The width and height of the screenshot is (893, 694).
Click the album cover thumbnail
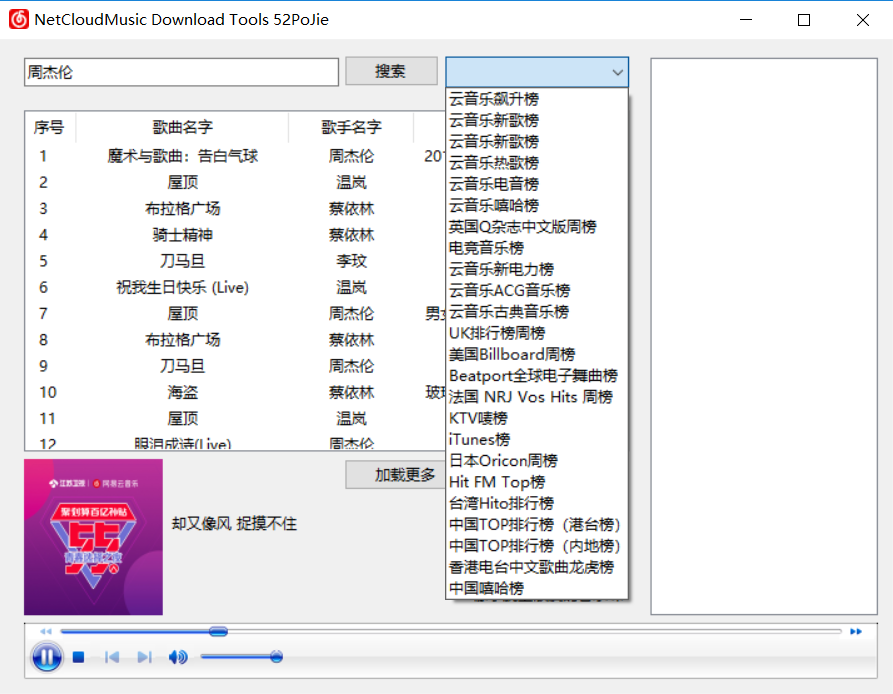coord(93,537)
